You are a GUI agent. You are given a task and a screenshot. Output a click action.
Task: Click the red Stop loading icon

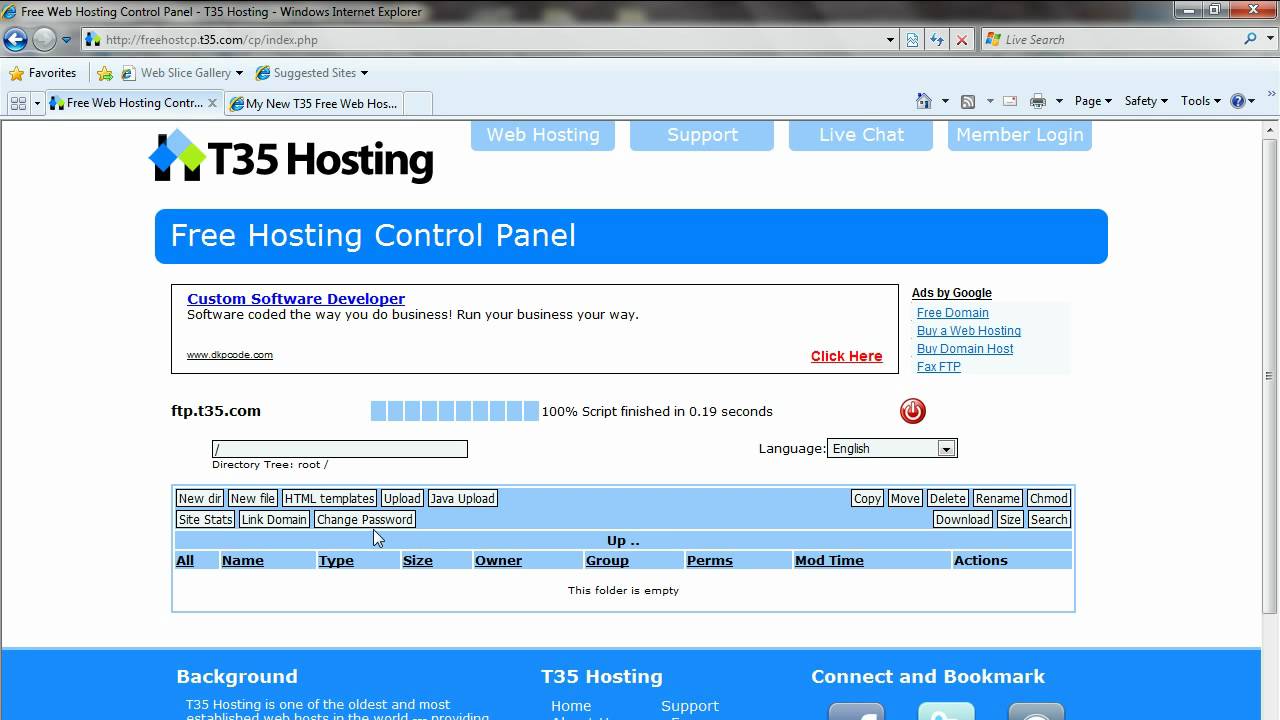click(x=962, y=40)
